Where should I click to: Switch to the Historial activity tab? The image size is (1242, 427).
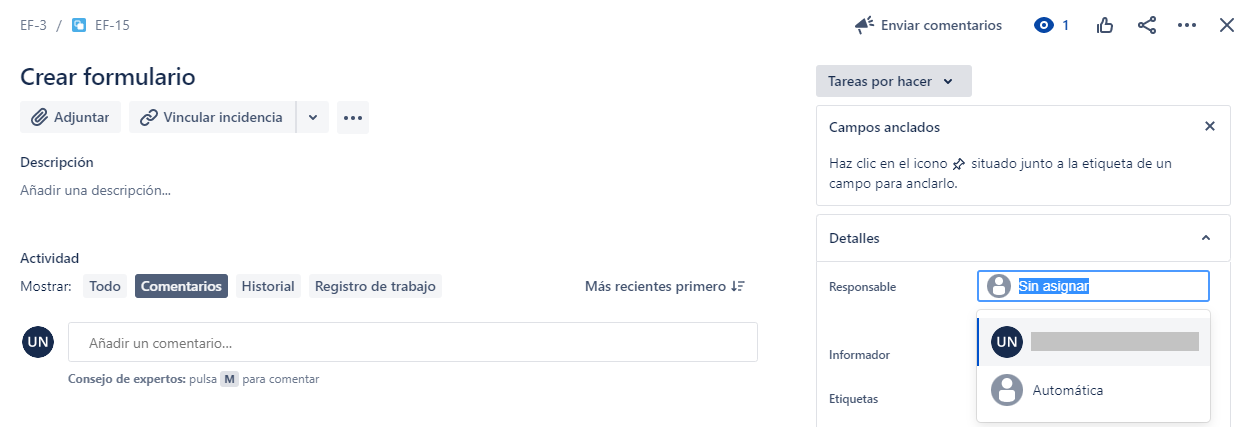268,286
